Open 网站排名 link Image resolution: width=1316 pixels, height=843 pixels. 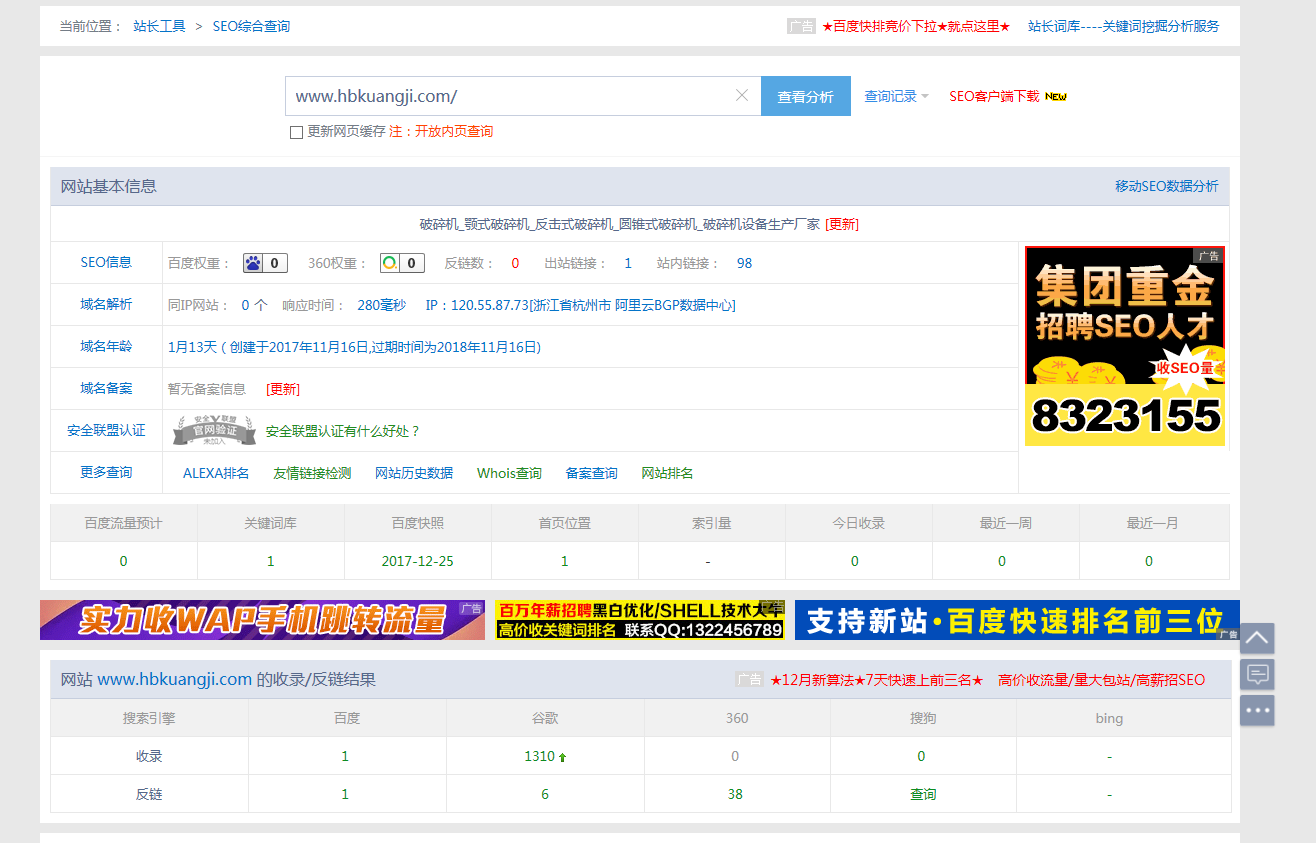pos(667,473)
